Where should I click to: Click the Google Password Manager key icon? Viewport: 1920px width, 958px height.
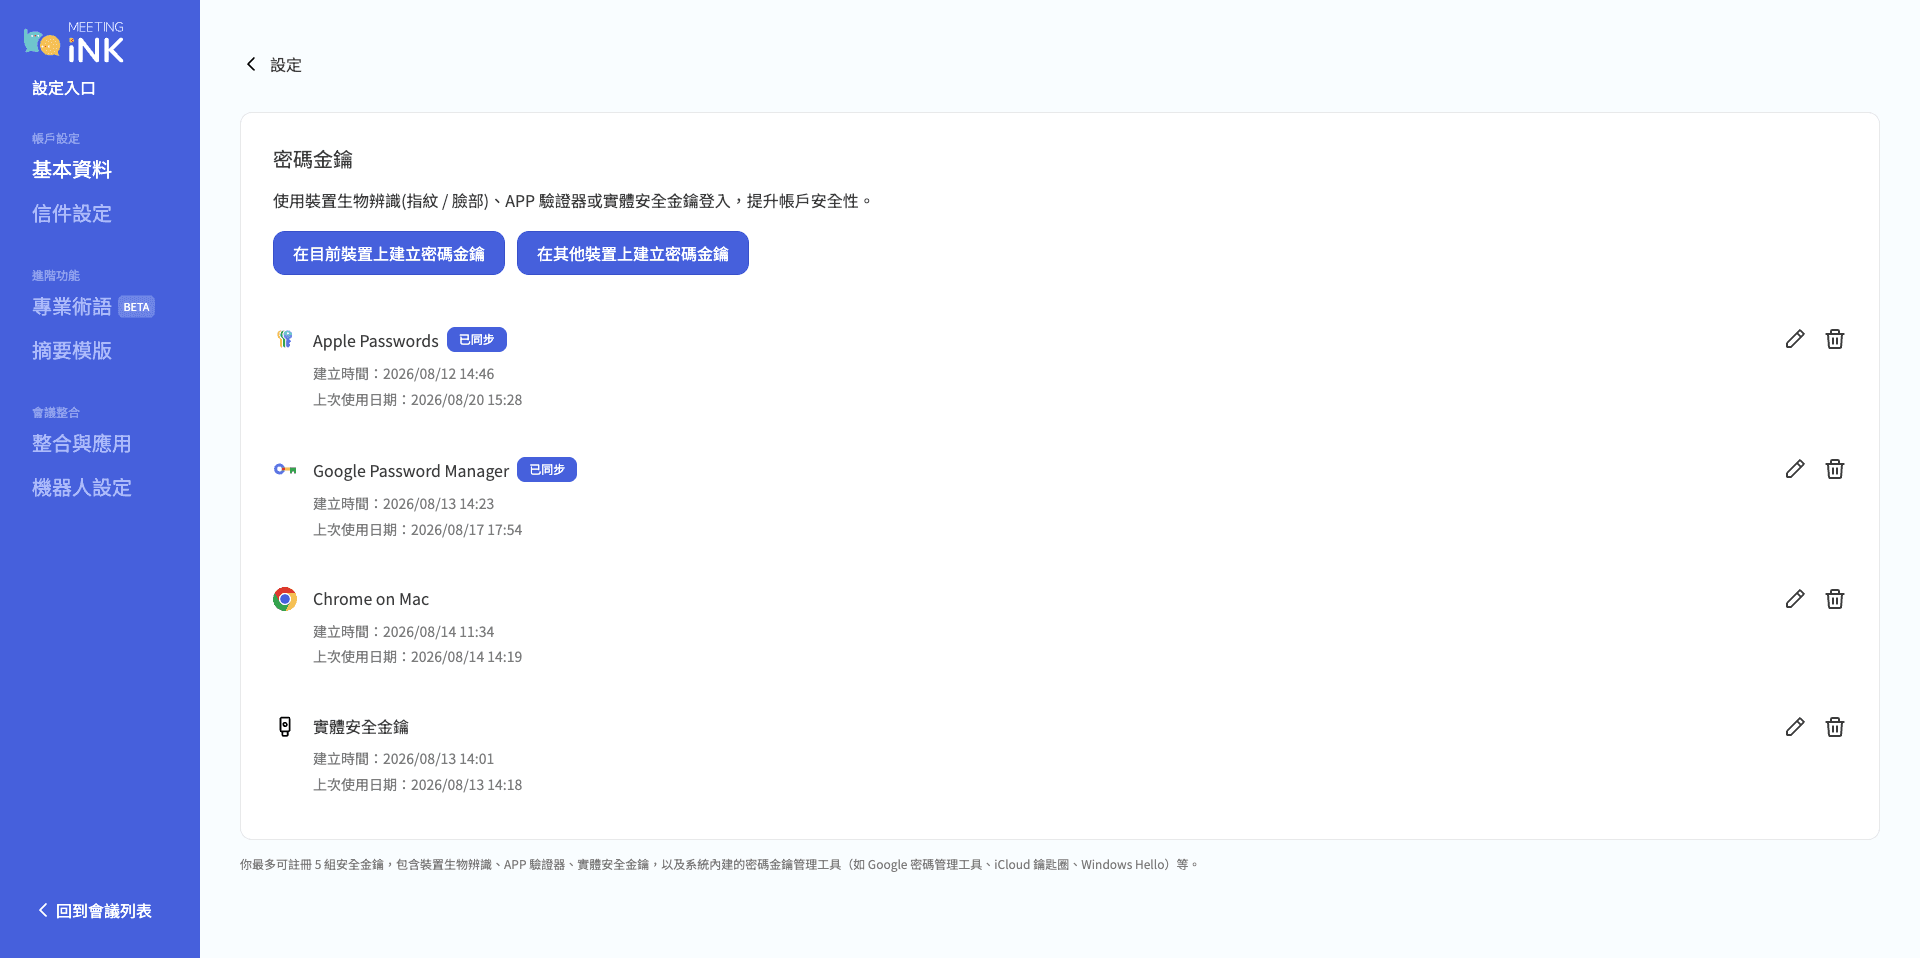pos(285,469)
